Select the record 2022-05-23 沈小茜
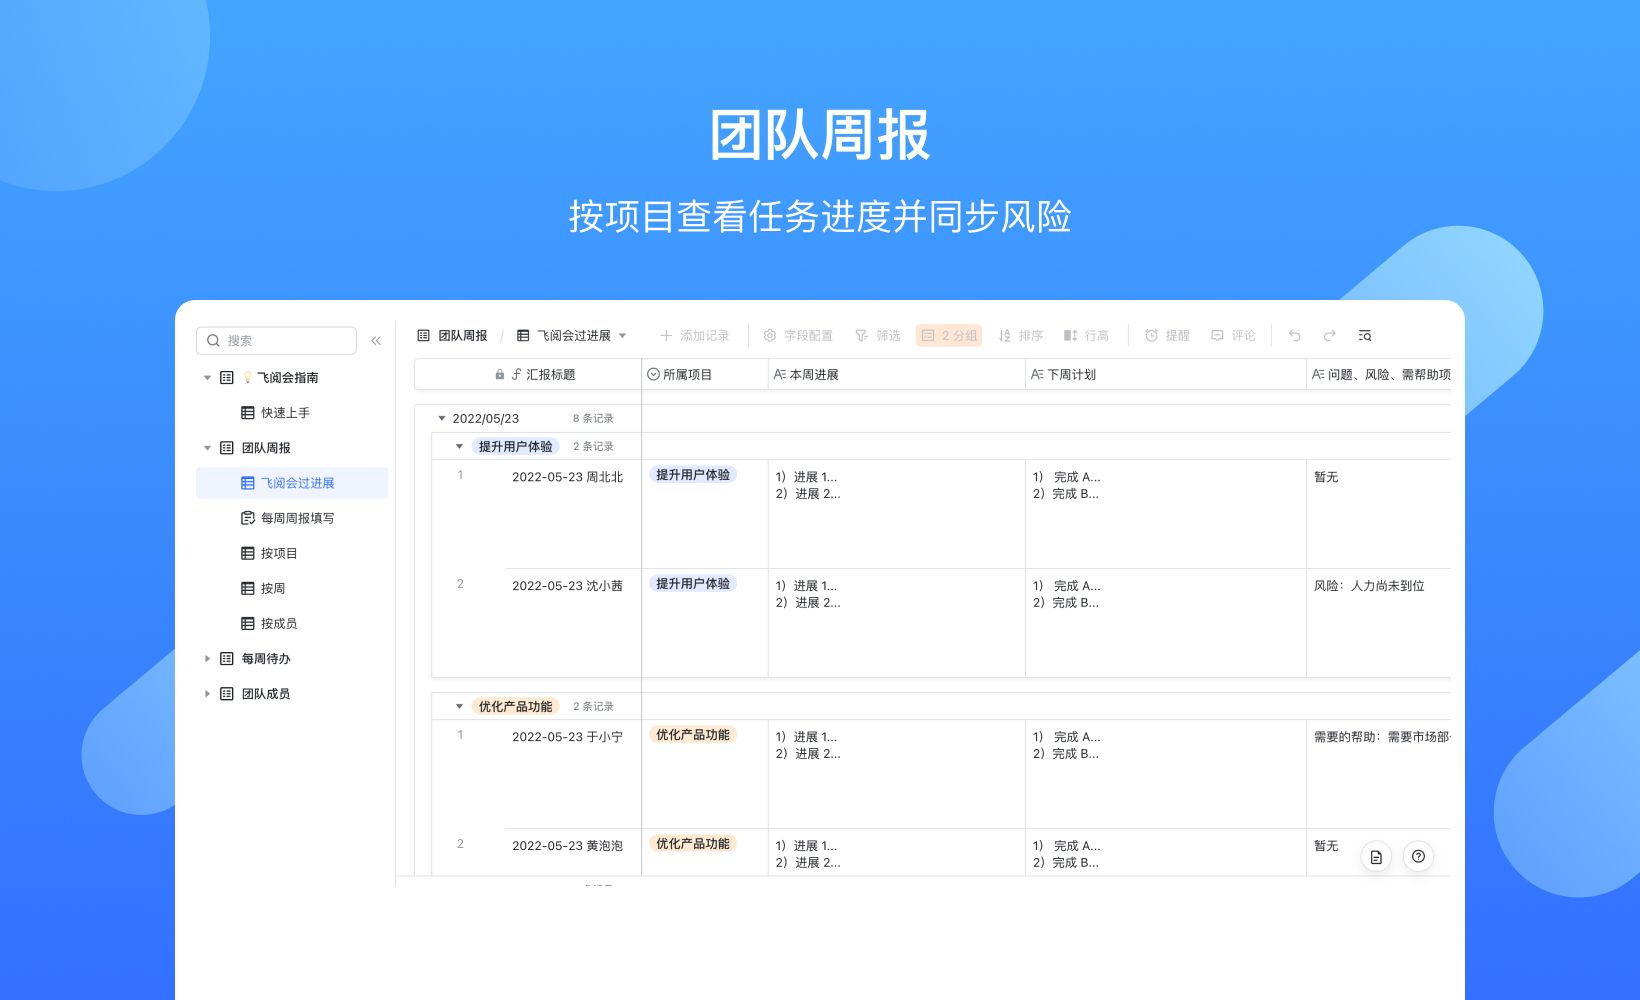The width and height of the screenshot is (1640, 1000). pos(567,587)
